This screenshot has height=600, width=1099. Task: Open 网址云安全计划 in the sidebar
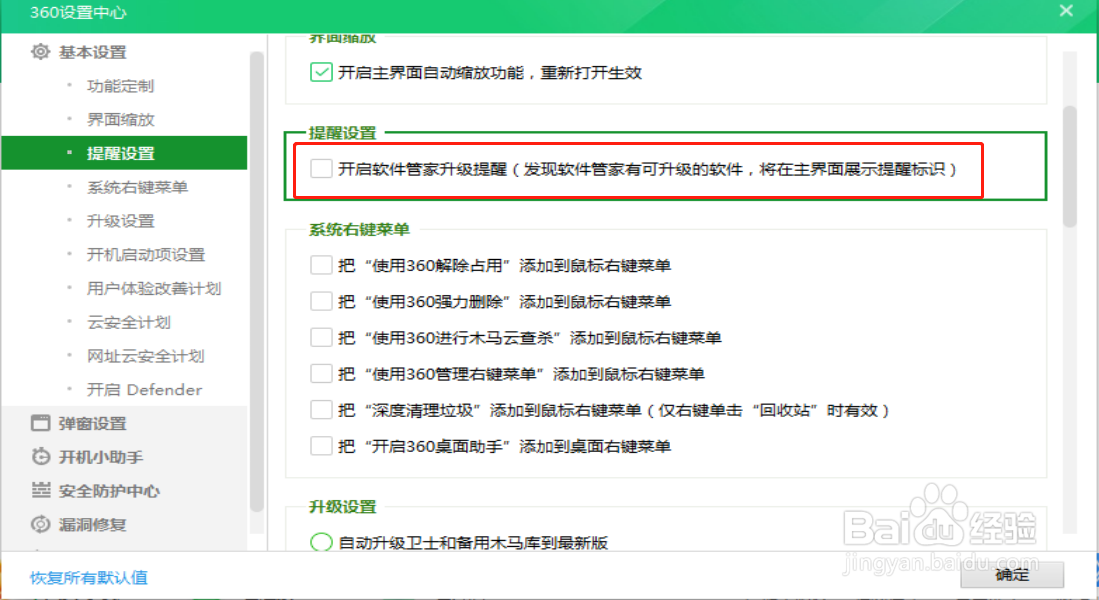[x=145, y=355]
